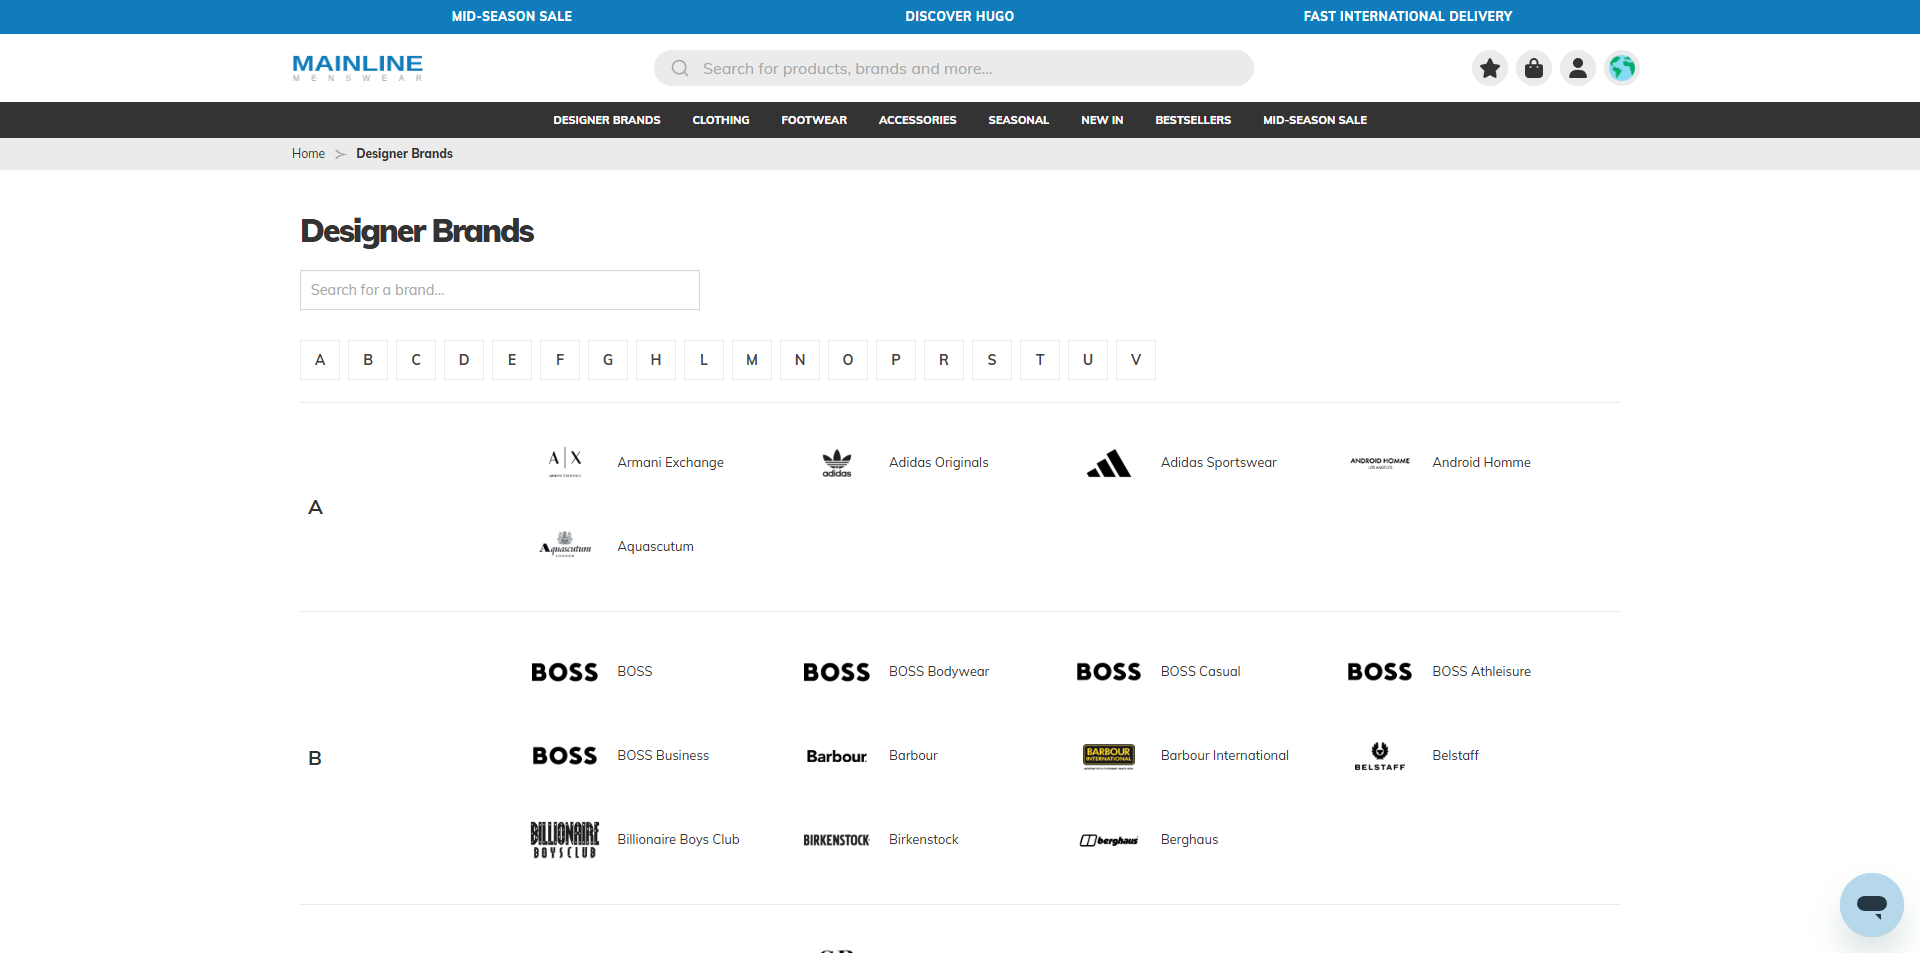
Task: Open the account profile icon
Action: [1578, 68]
